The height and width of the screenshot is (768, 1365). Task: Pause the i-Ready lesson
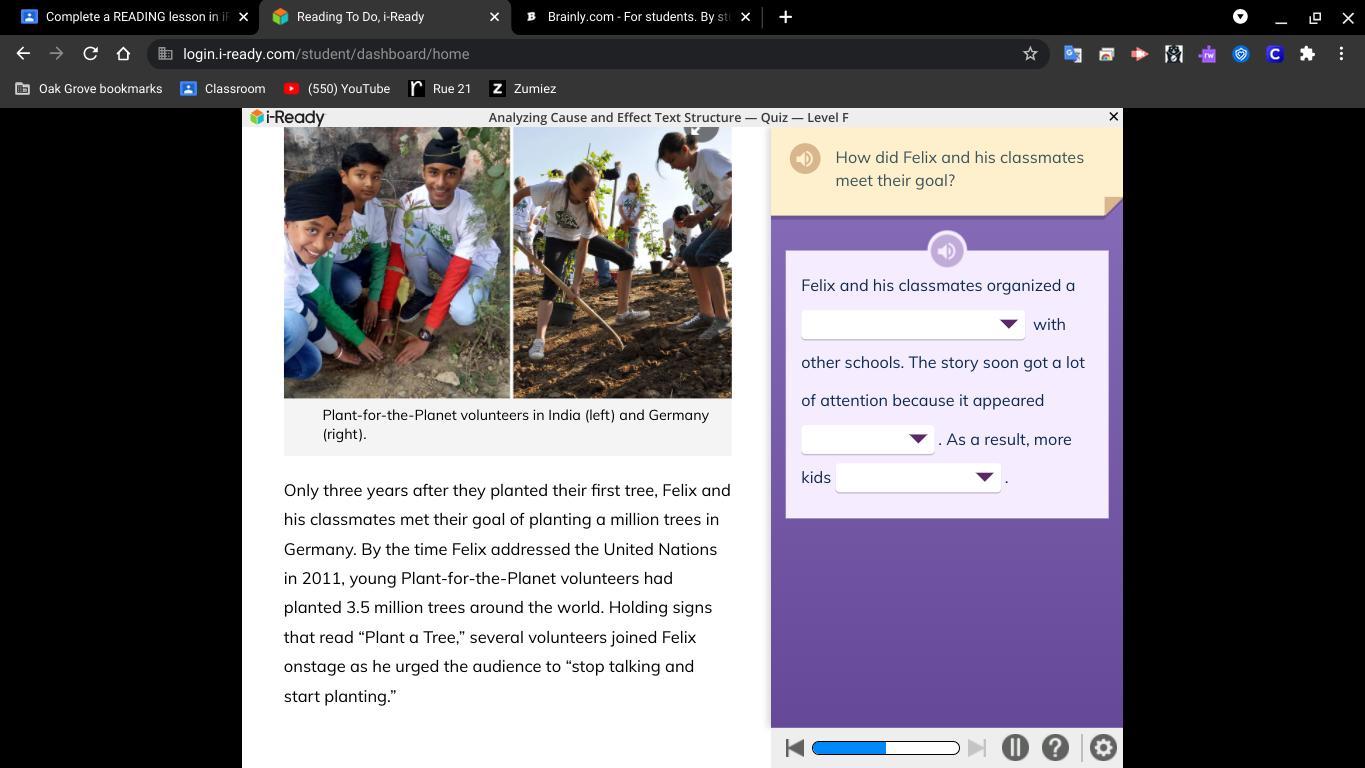pos(1015,748)
